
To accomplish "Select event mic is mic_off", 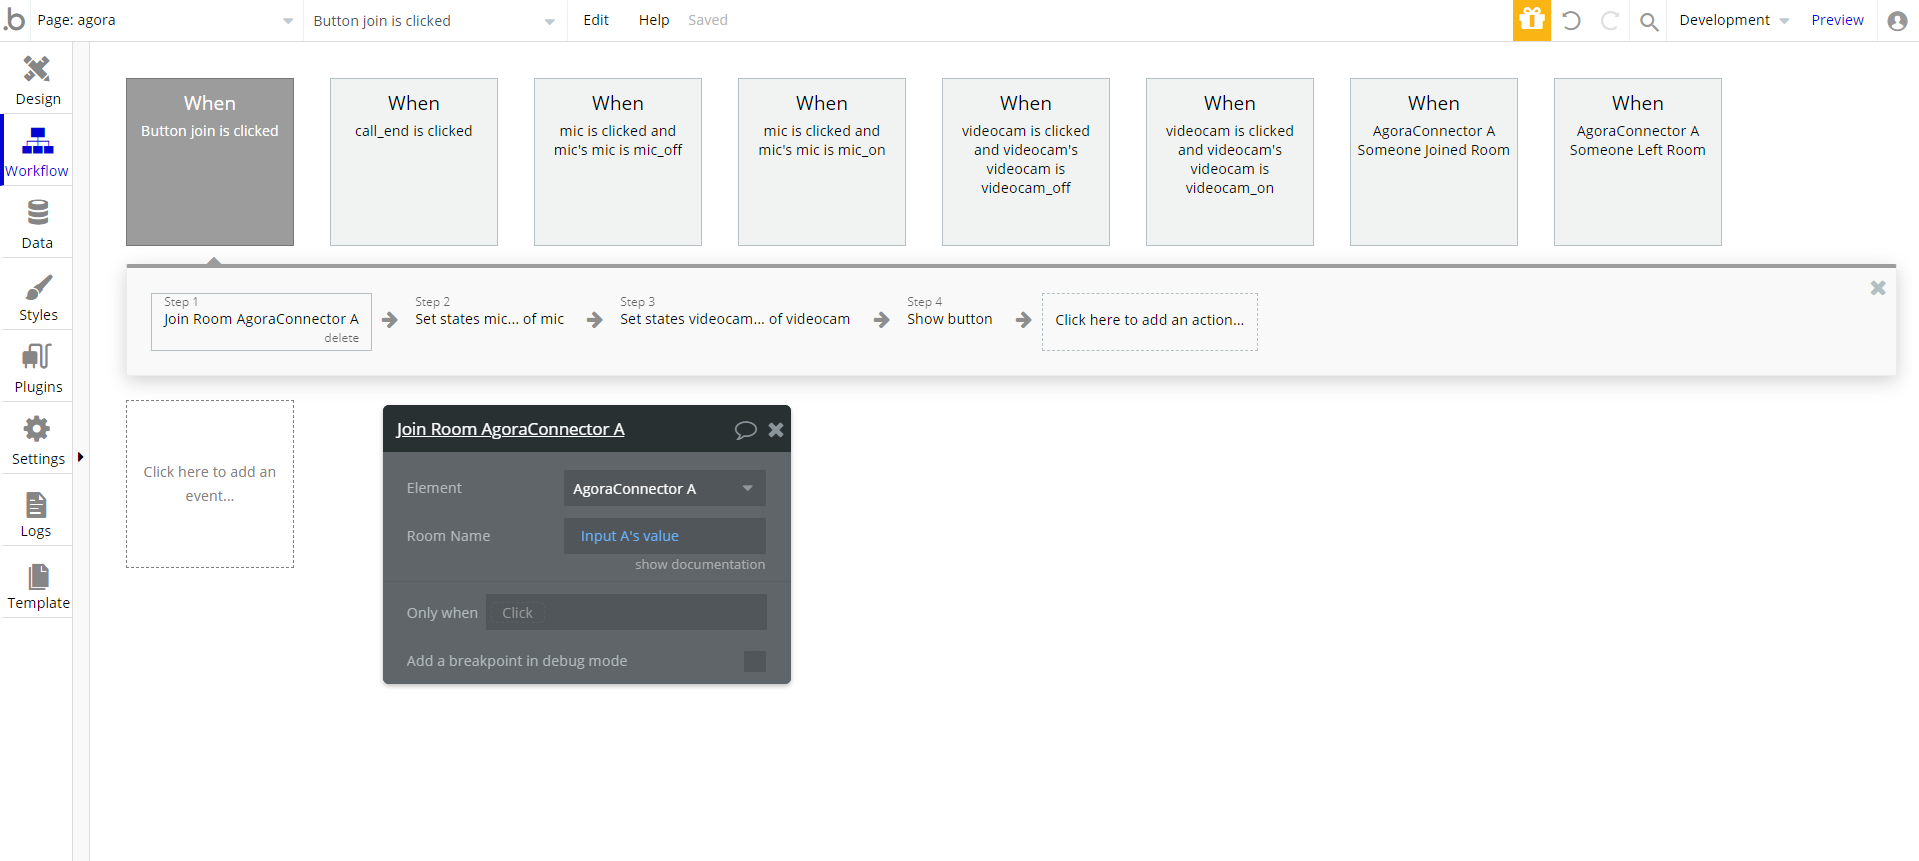I will pyautogui.click(x=618, y=162).
